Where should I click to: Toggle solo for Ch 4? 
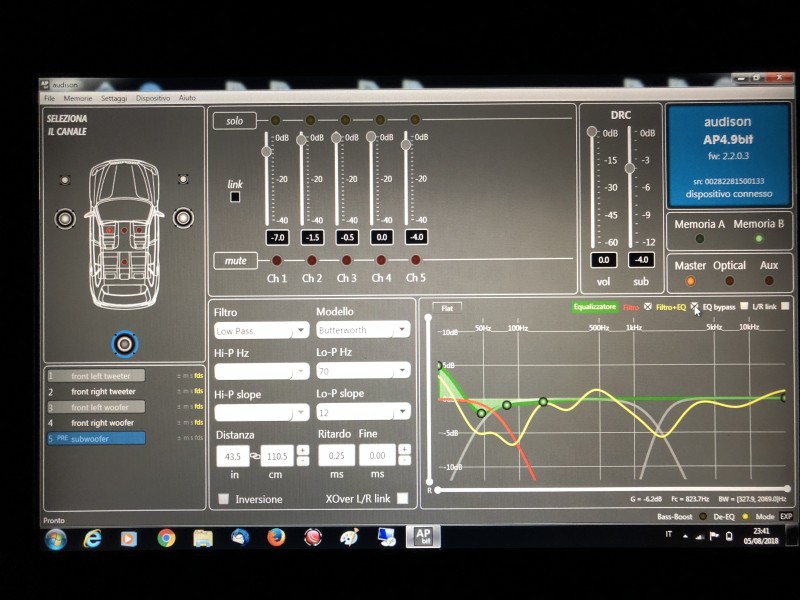380,119
